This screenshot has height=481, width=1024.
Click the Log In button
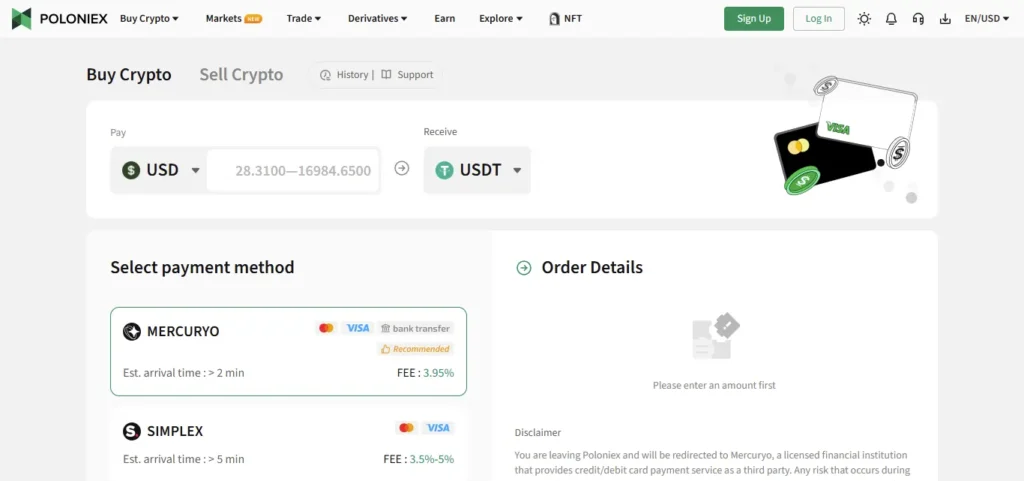pos(818,18)
